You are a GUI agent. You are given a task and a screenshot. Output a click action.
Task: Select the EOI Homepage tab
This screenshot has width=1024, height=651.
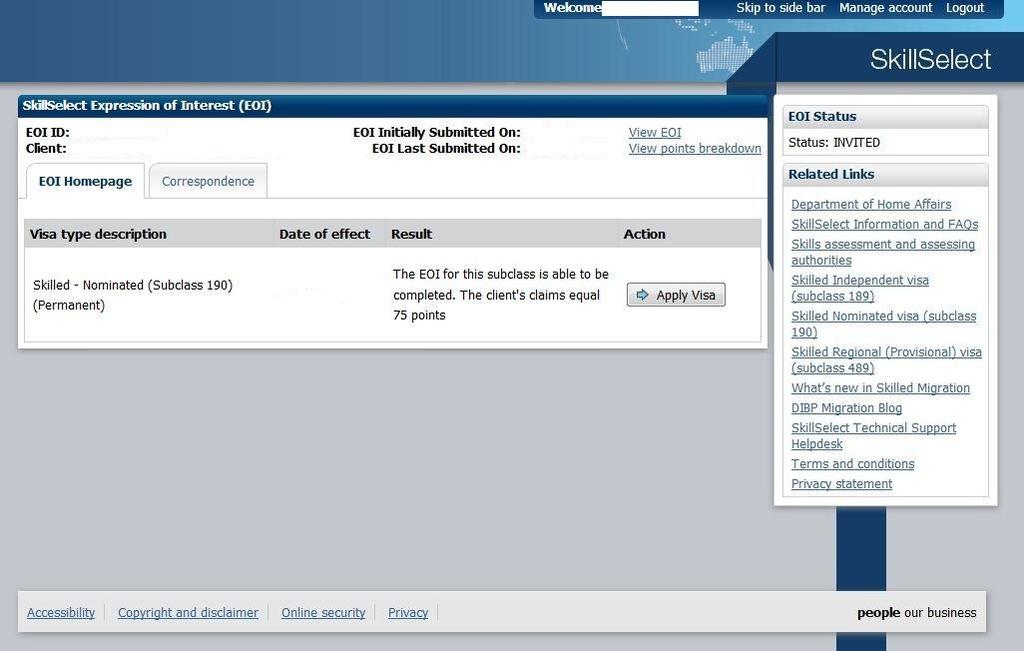85,181
